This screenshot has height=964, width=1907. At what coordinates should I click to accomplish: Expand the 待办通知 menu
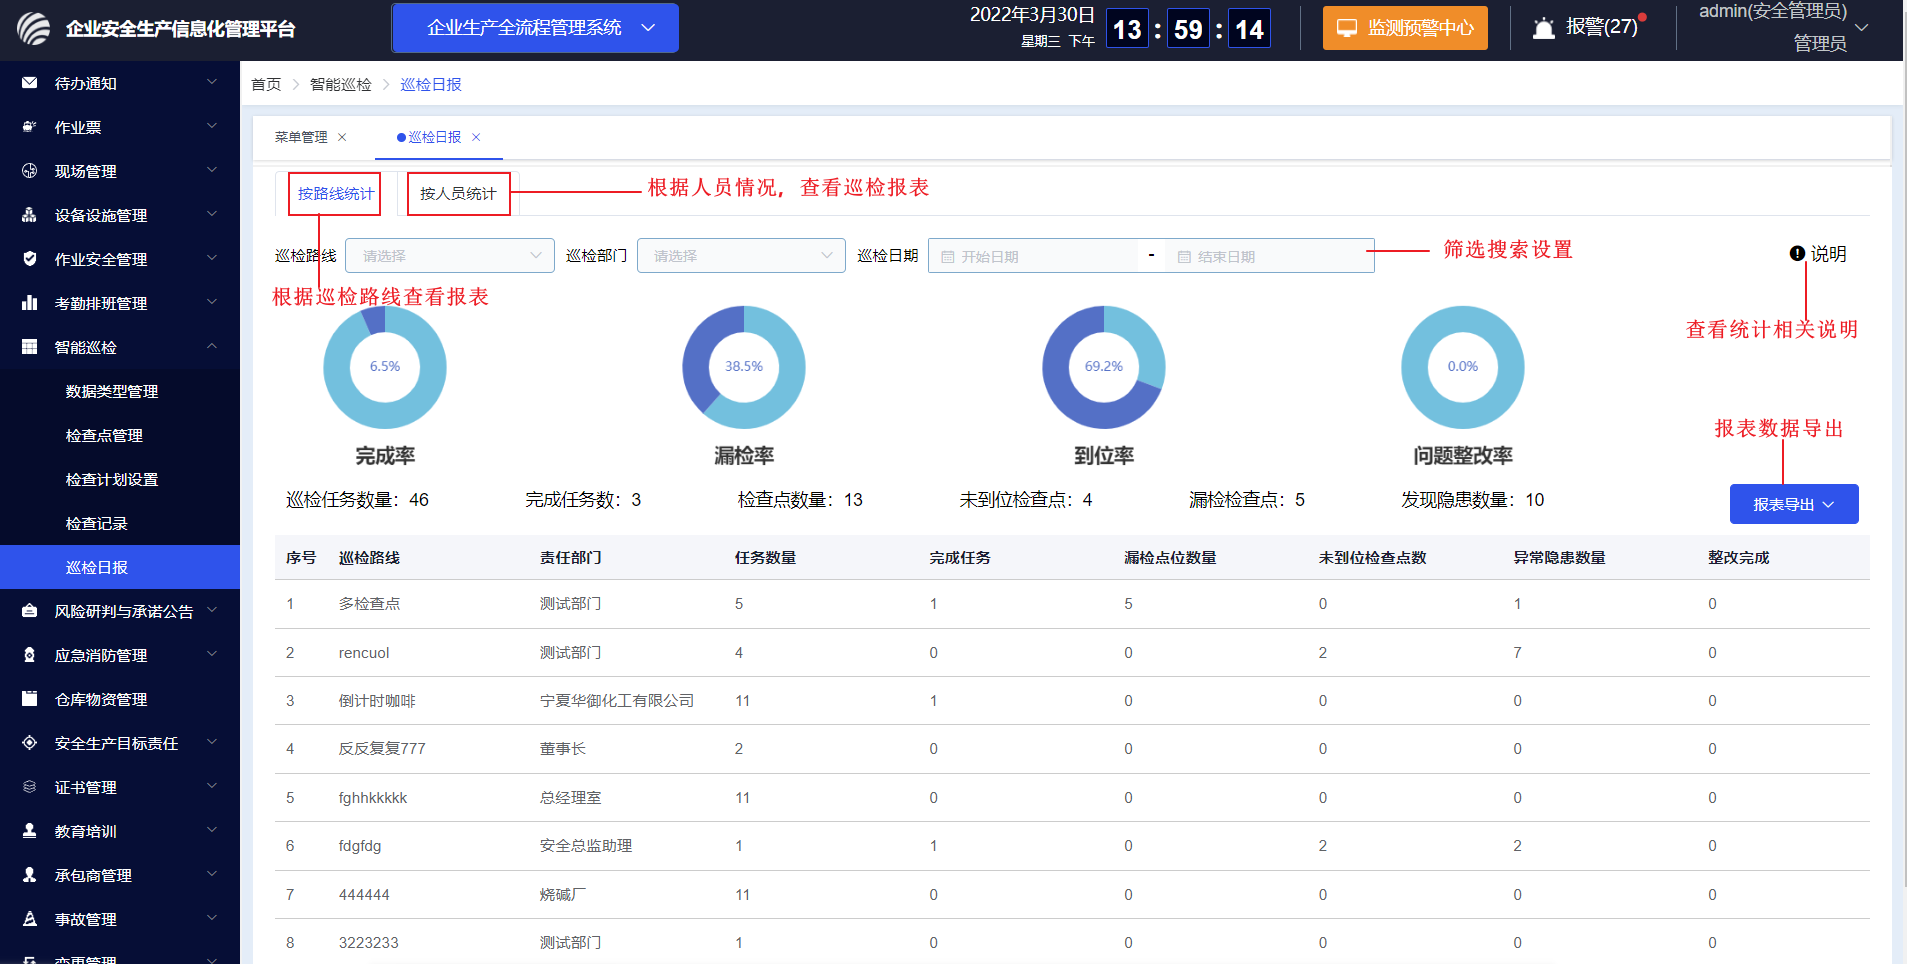(x=212, y=82)
